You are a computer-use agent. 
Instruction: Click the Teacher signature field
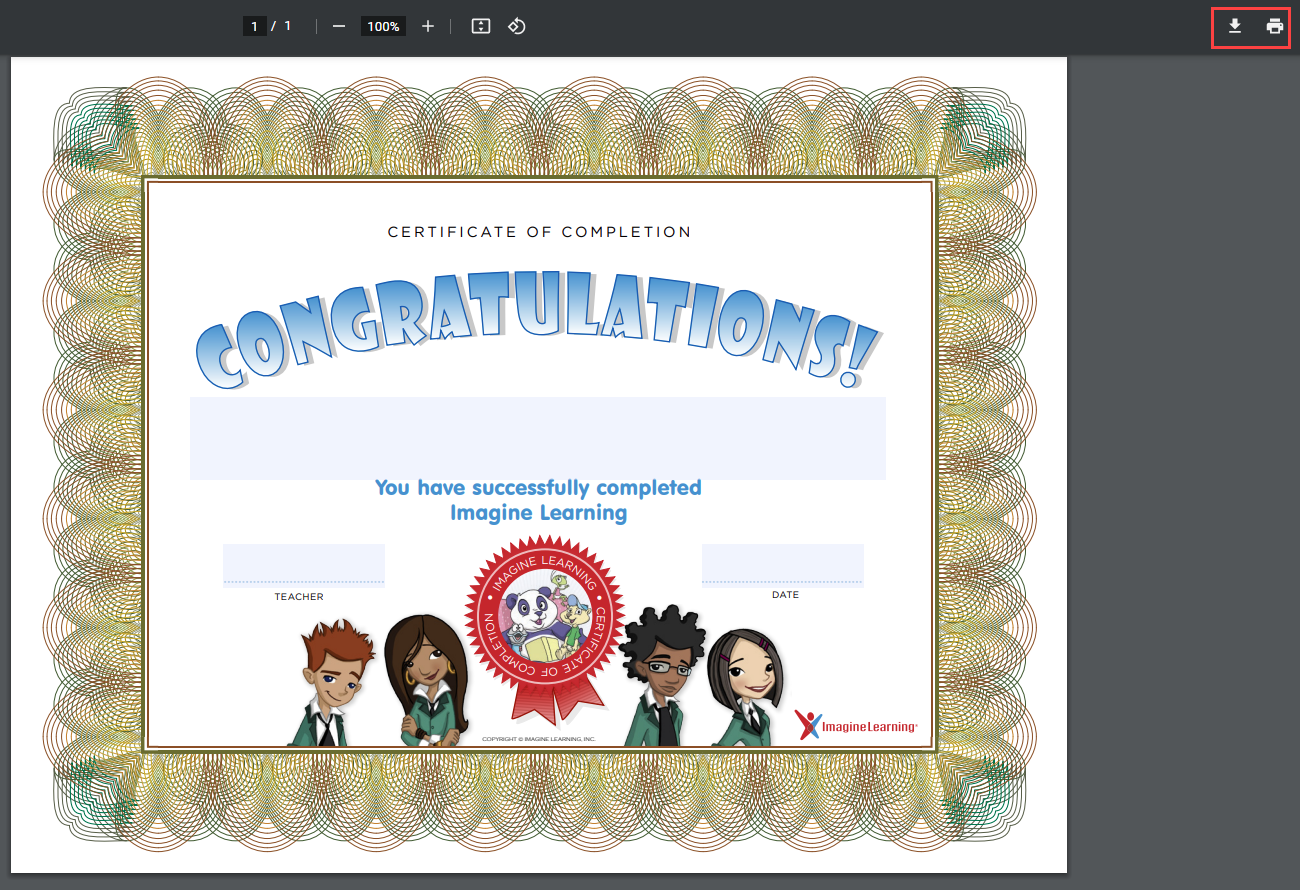(303, 564)
